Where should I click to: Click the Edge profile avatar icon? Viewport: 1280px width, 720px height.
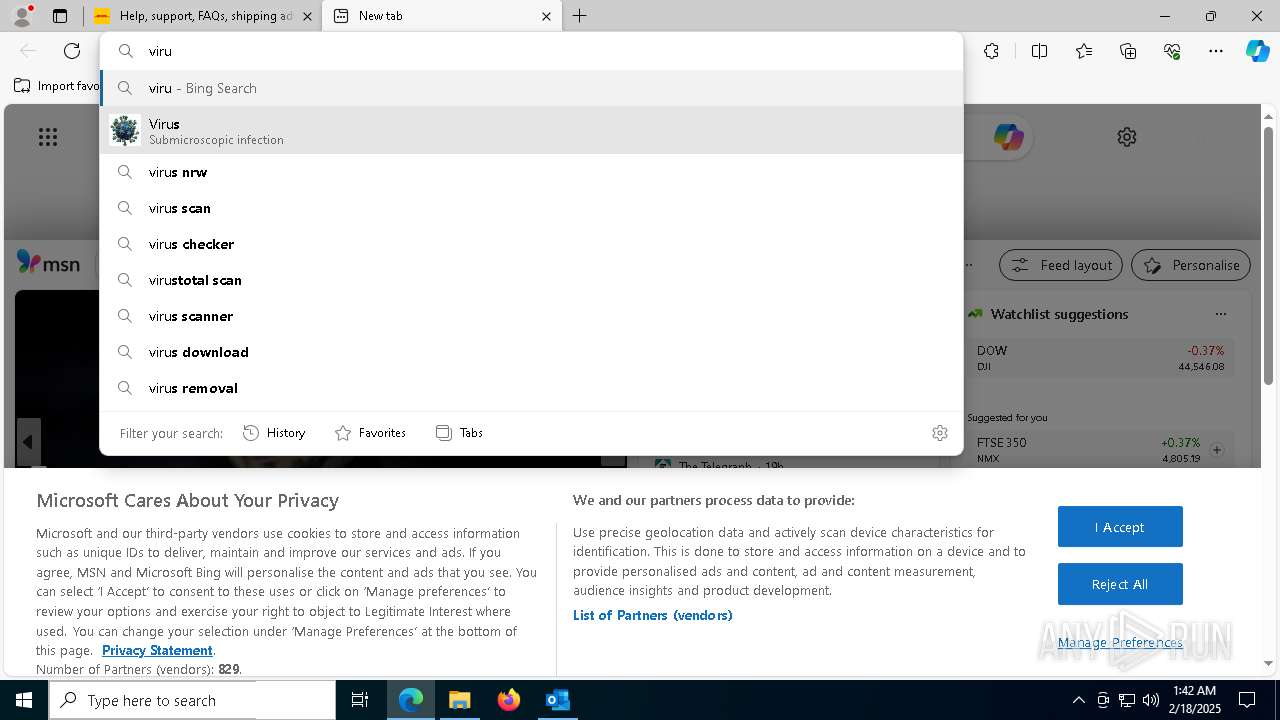pyautogui.click(x=22, y=16)
